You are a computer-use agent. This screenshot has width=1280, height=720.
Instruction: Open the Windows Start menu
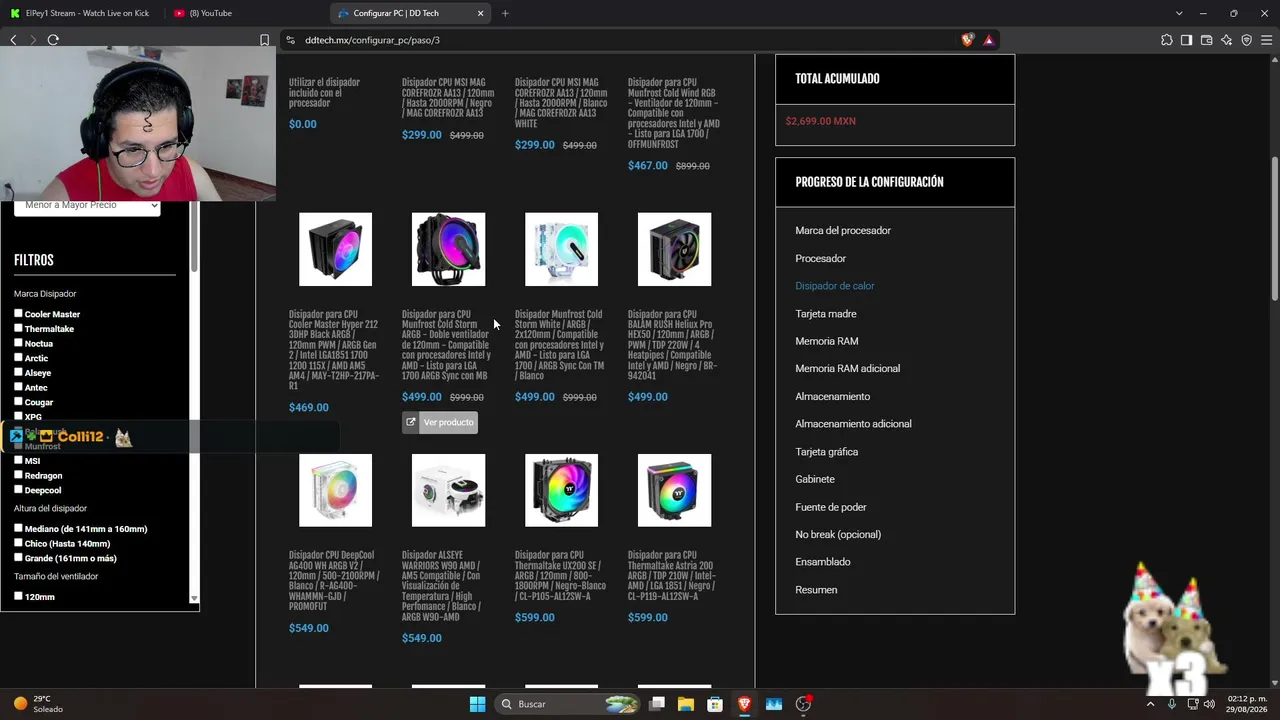(477, 704)
